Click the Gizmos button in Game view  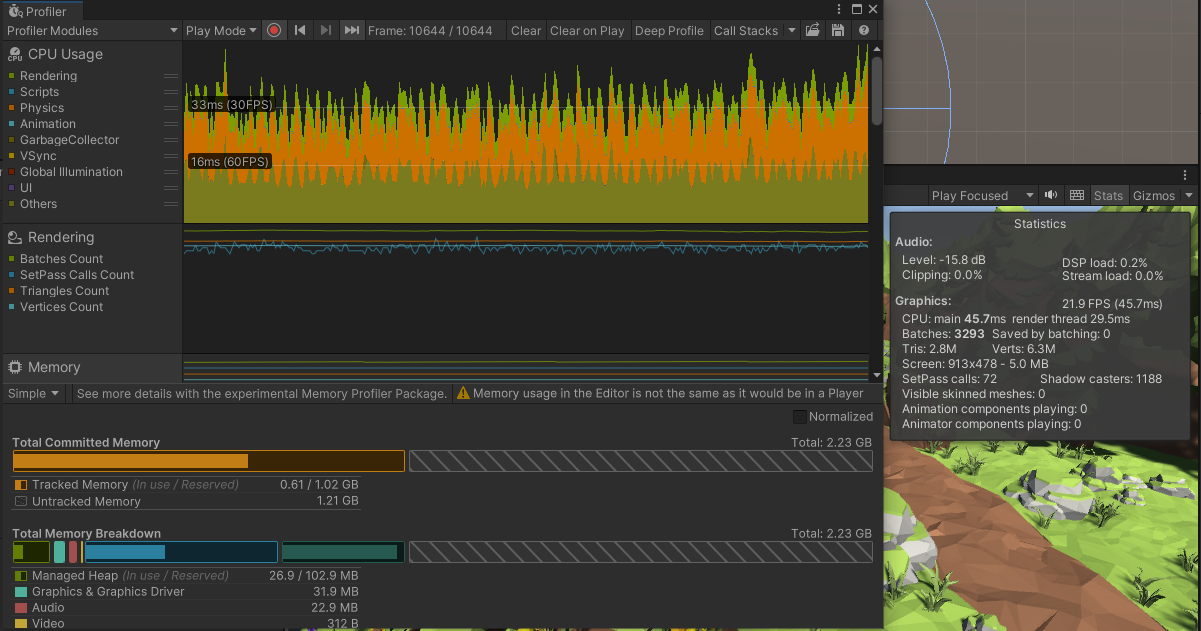click(x=1156, y=195)
